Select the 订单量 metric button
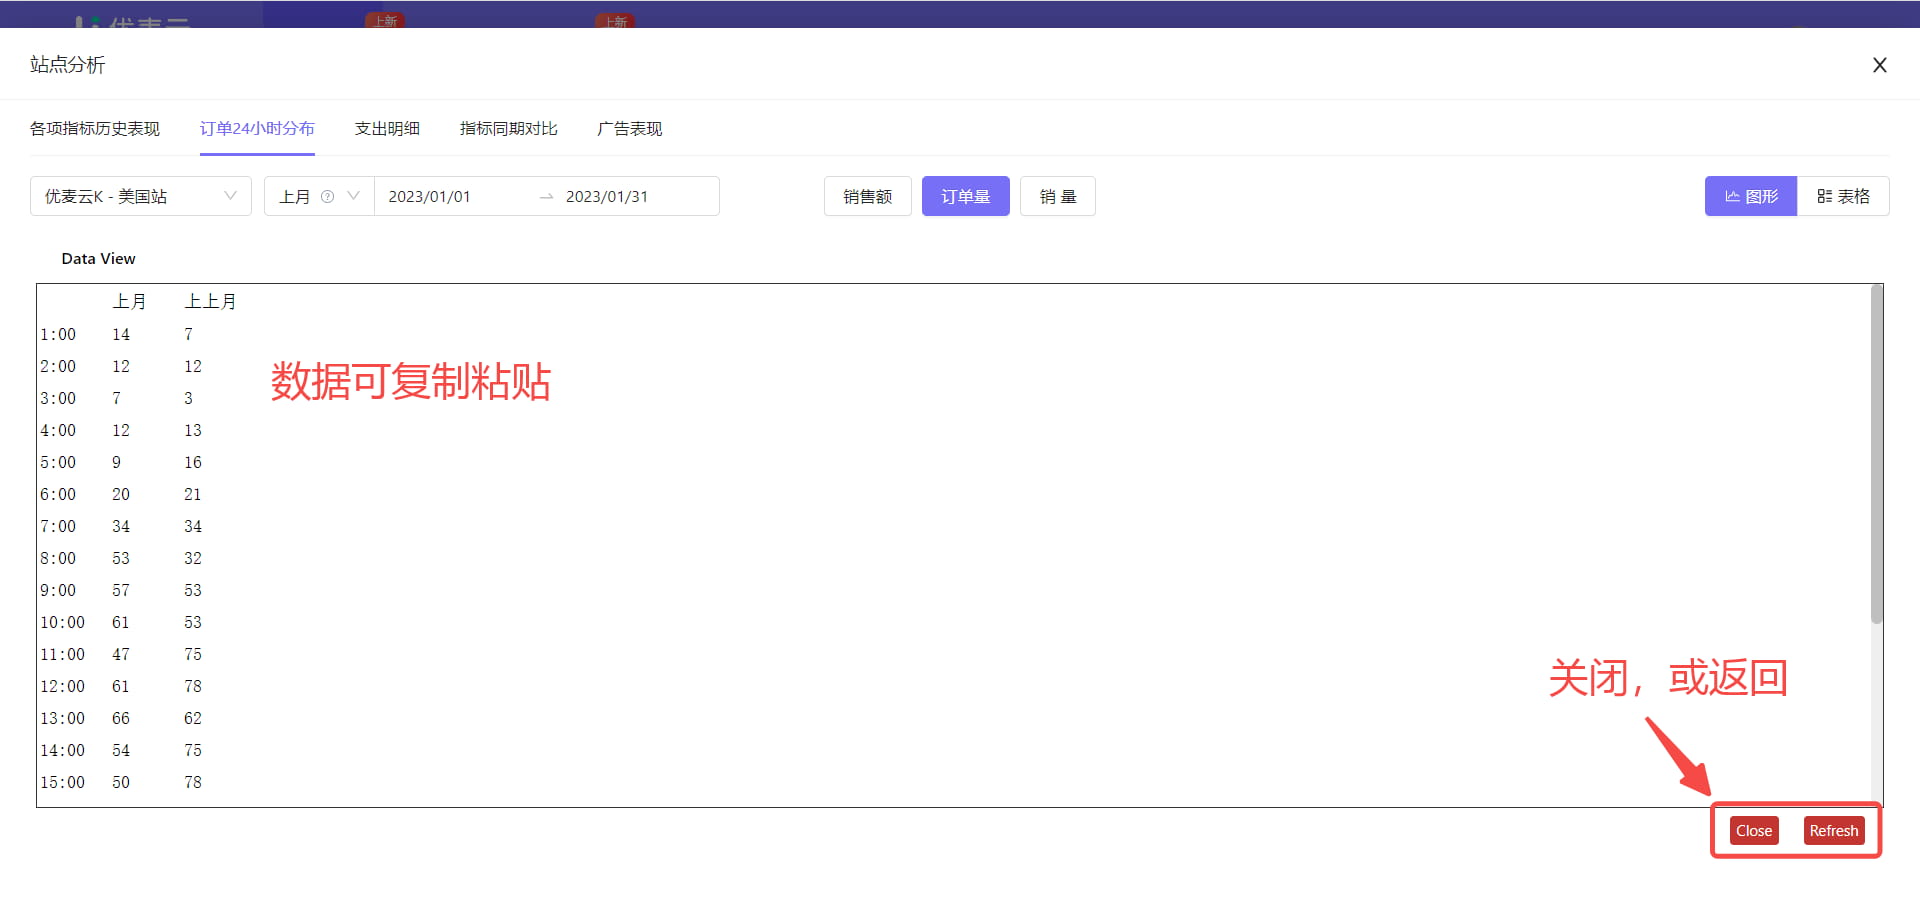The image size is (1920, 902). coord(966,196)
